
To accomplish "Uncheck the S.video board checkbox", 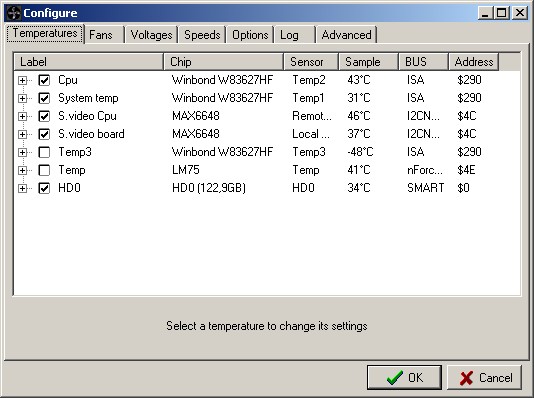I will pos(44,134).
